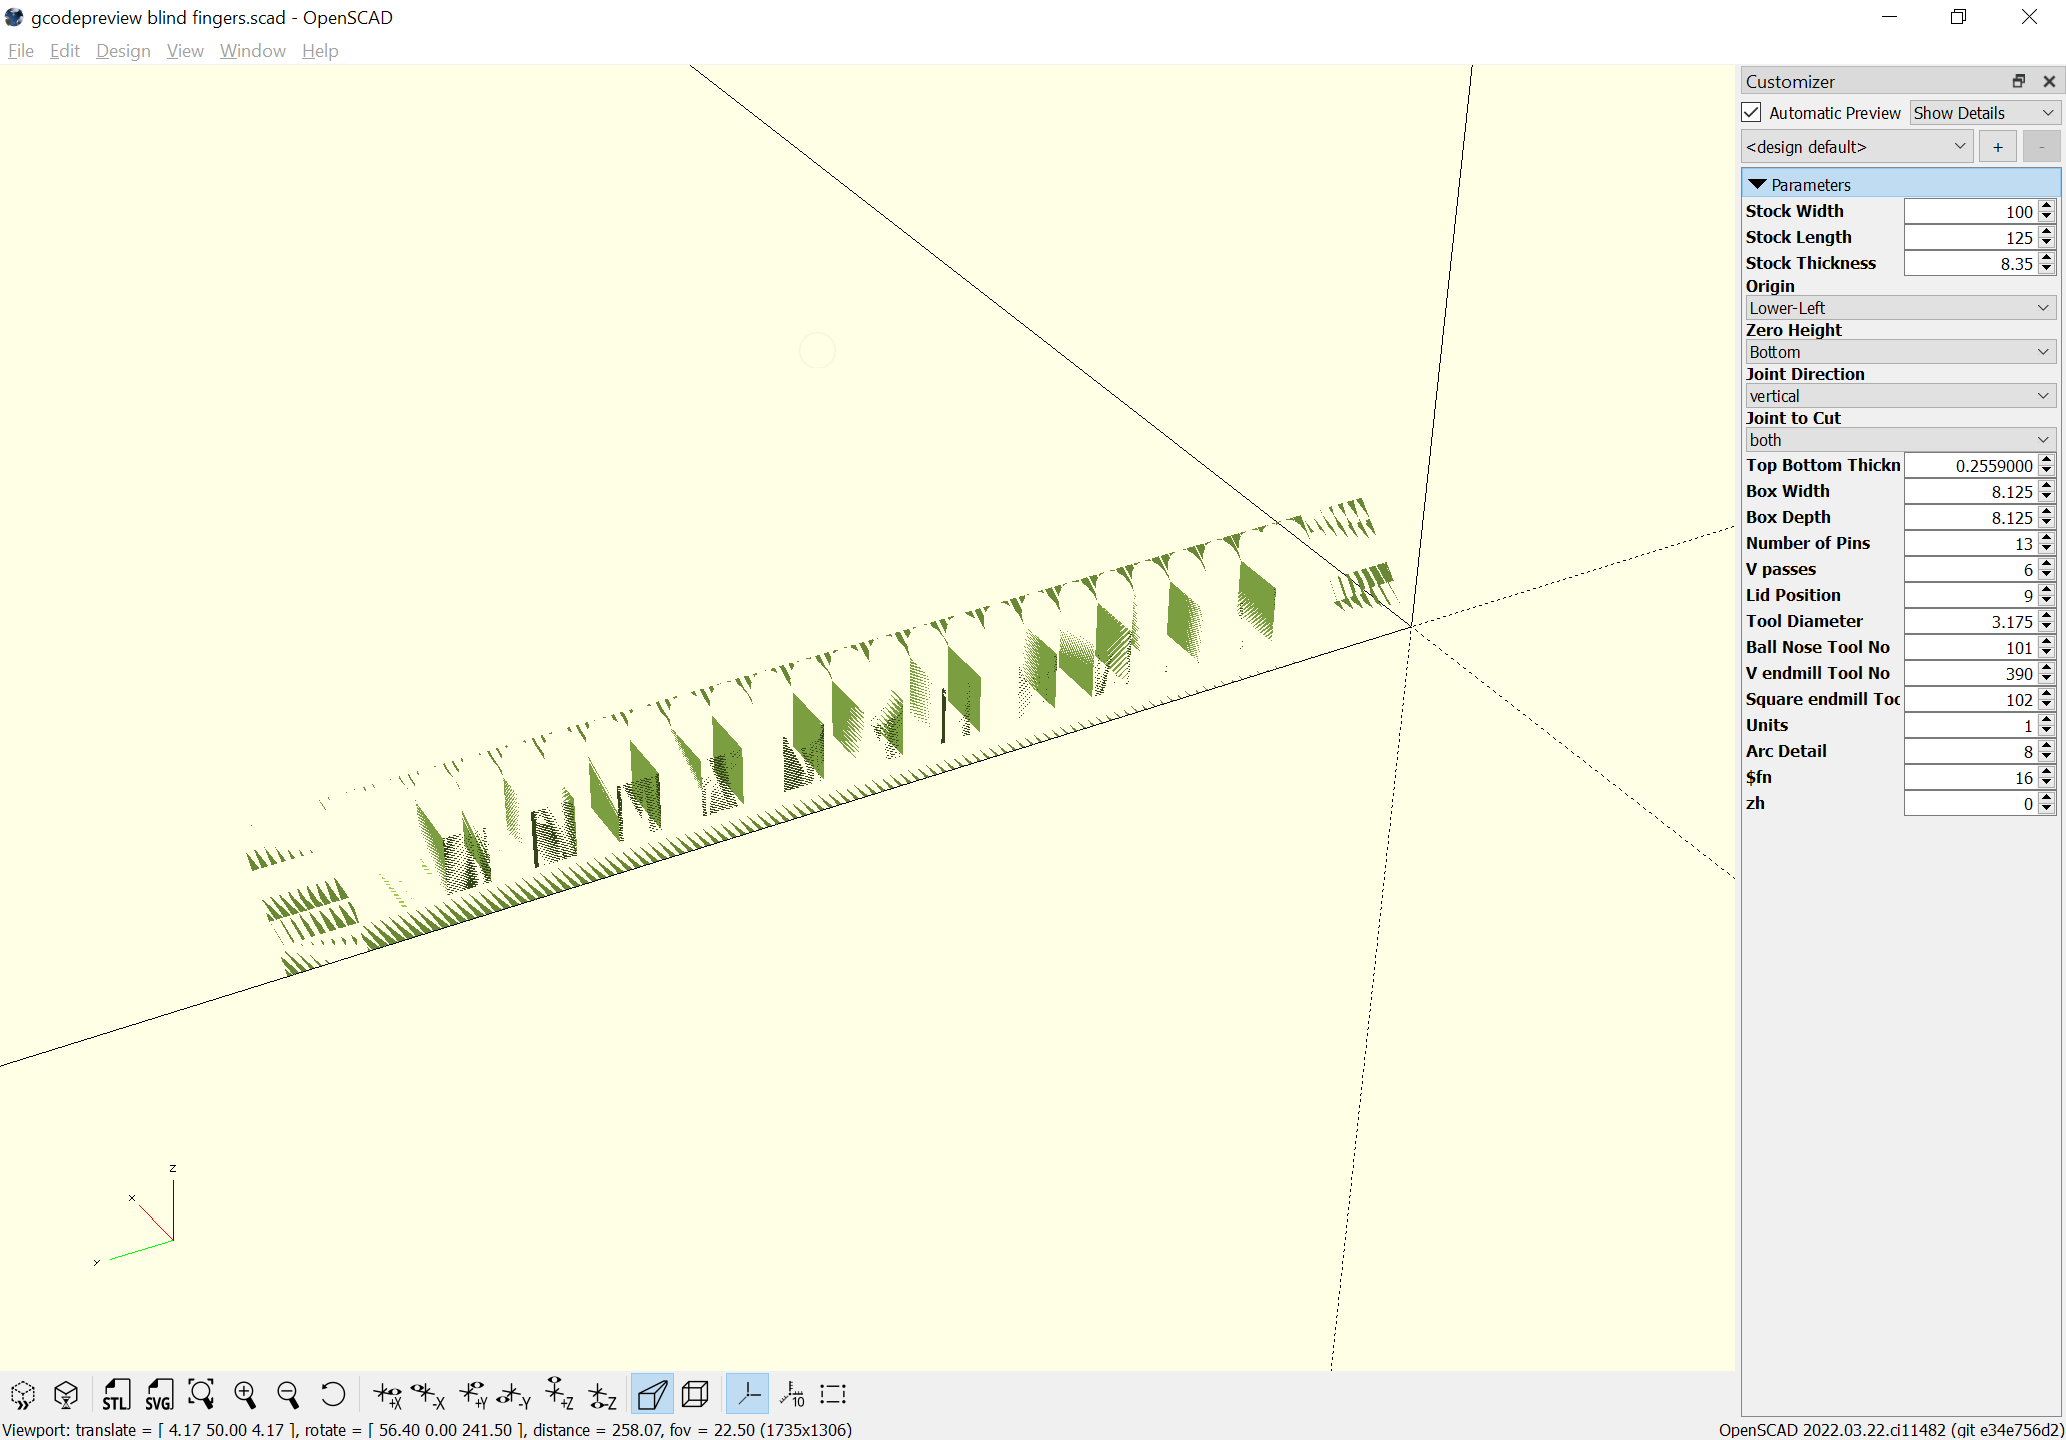Screen dimensions: 2066x1440
Task: Open the Joint Direction dropdown
Action: (x=1900, y=396)
